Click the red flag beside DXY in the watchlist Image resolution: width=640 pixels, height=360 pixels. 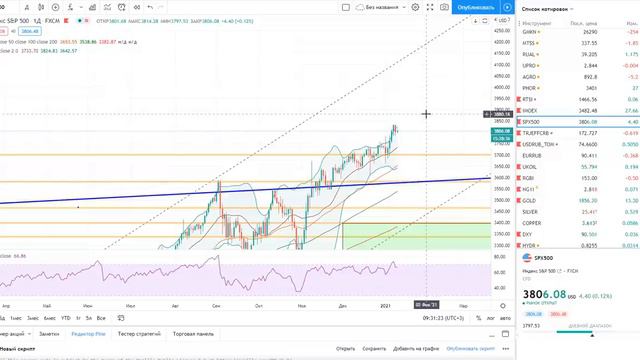tap(519, 235)
